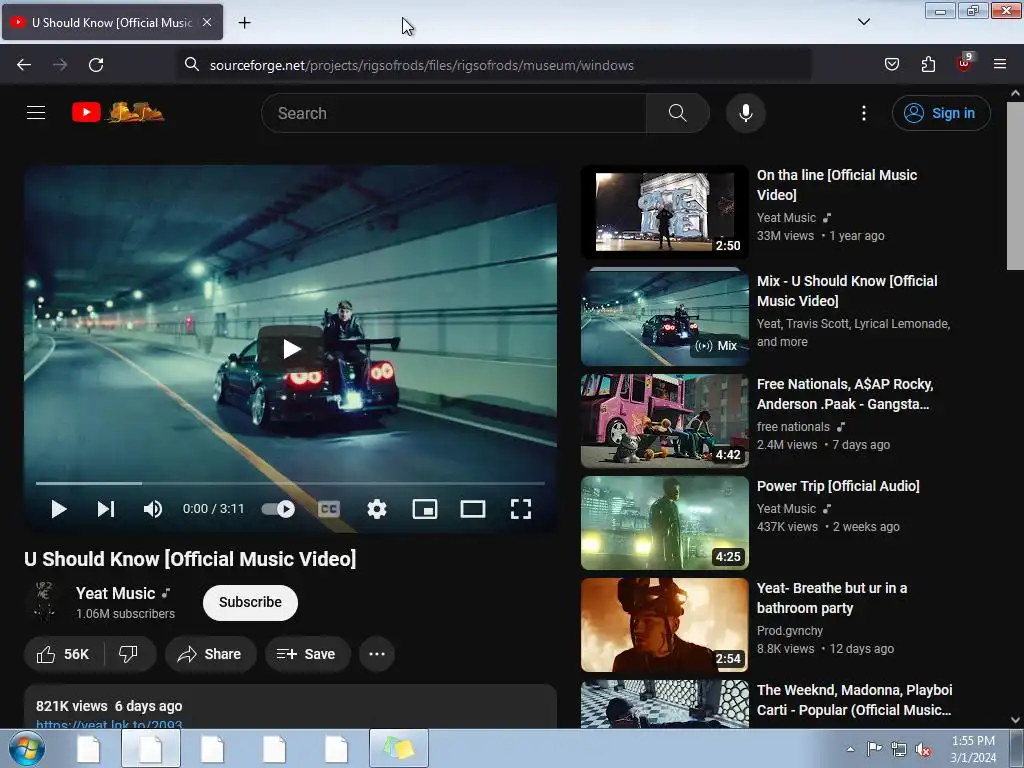
Task: Open The Weeknd, Madonna Popular video title
Action: click(x=854, y=699)
